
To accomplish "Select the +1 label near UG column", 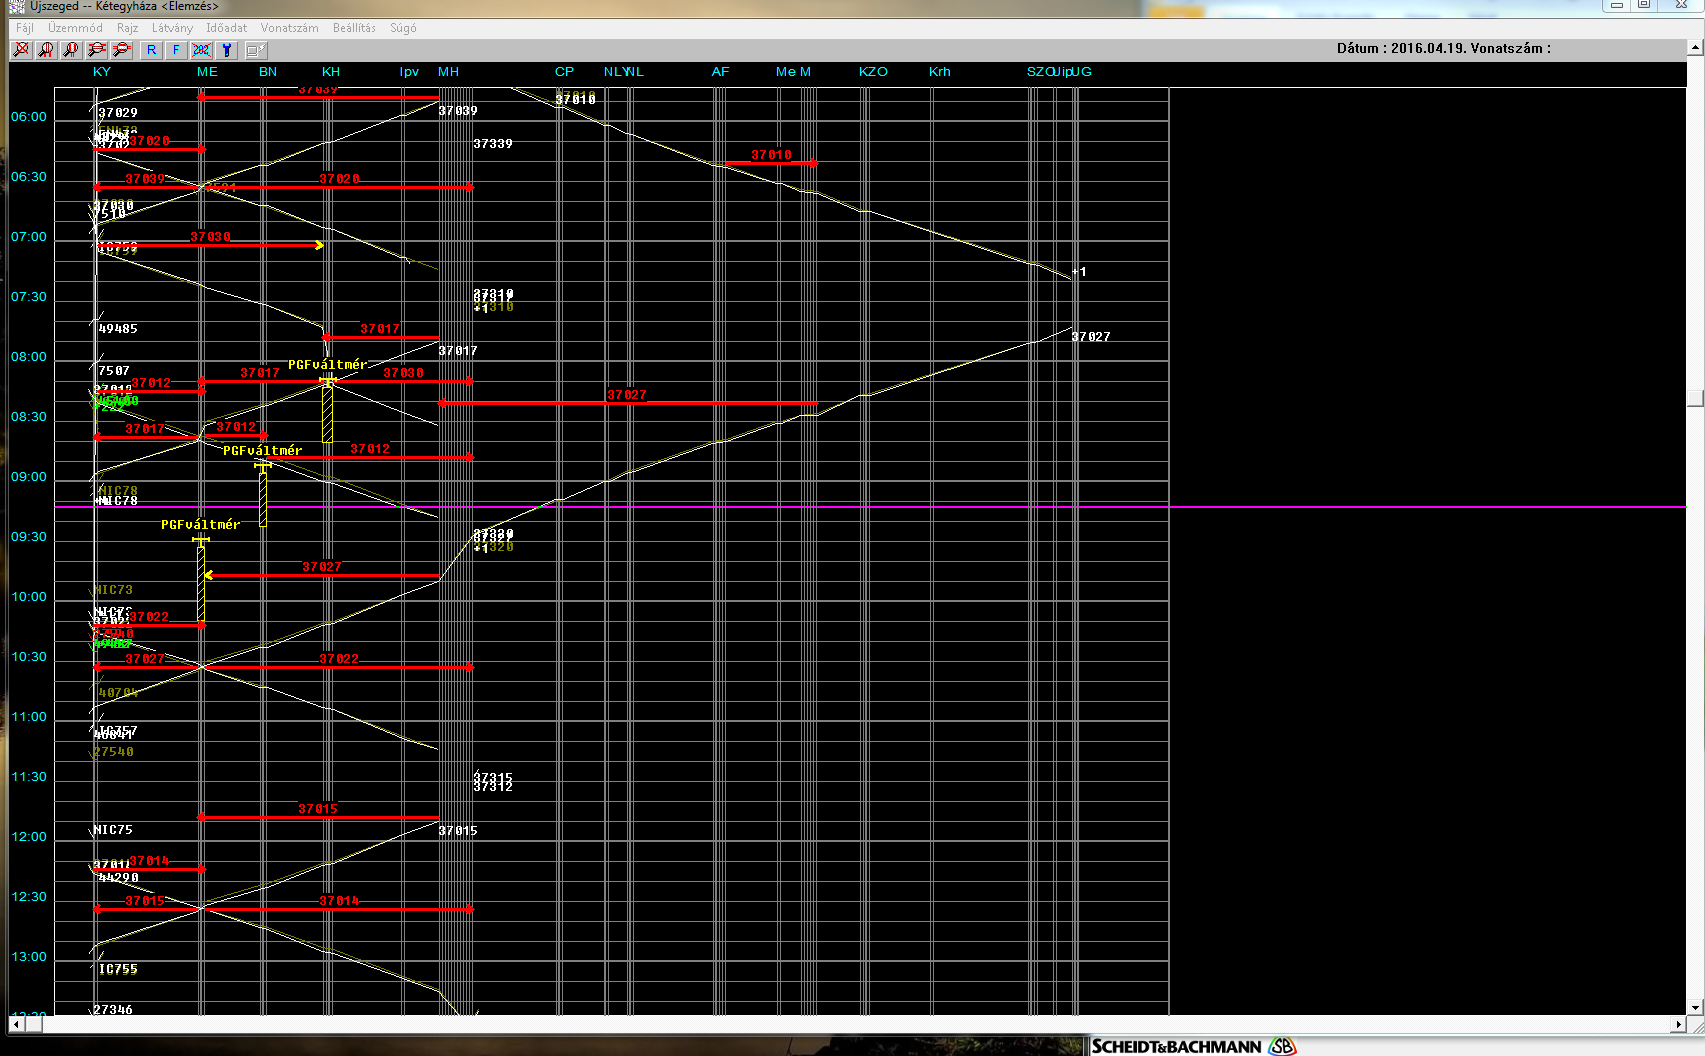I will [x=1079, y=272].
